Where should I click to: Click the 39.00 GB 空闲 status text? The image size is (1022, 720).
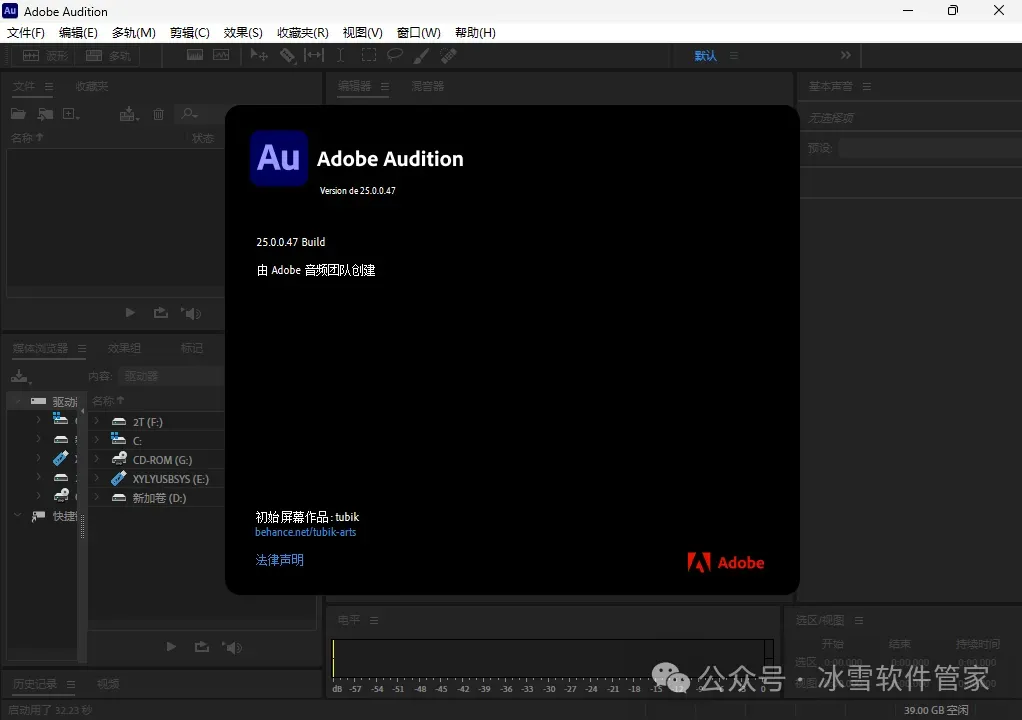point(936,710)
